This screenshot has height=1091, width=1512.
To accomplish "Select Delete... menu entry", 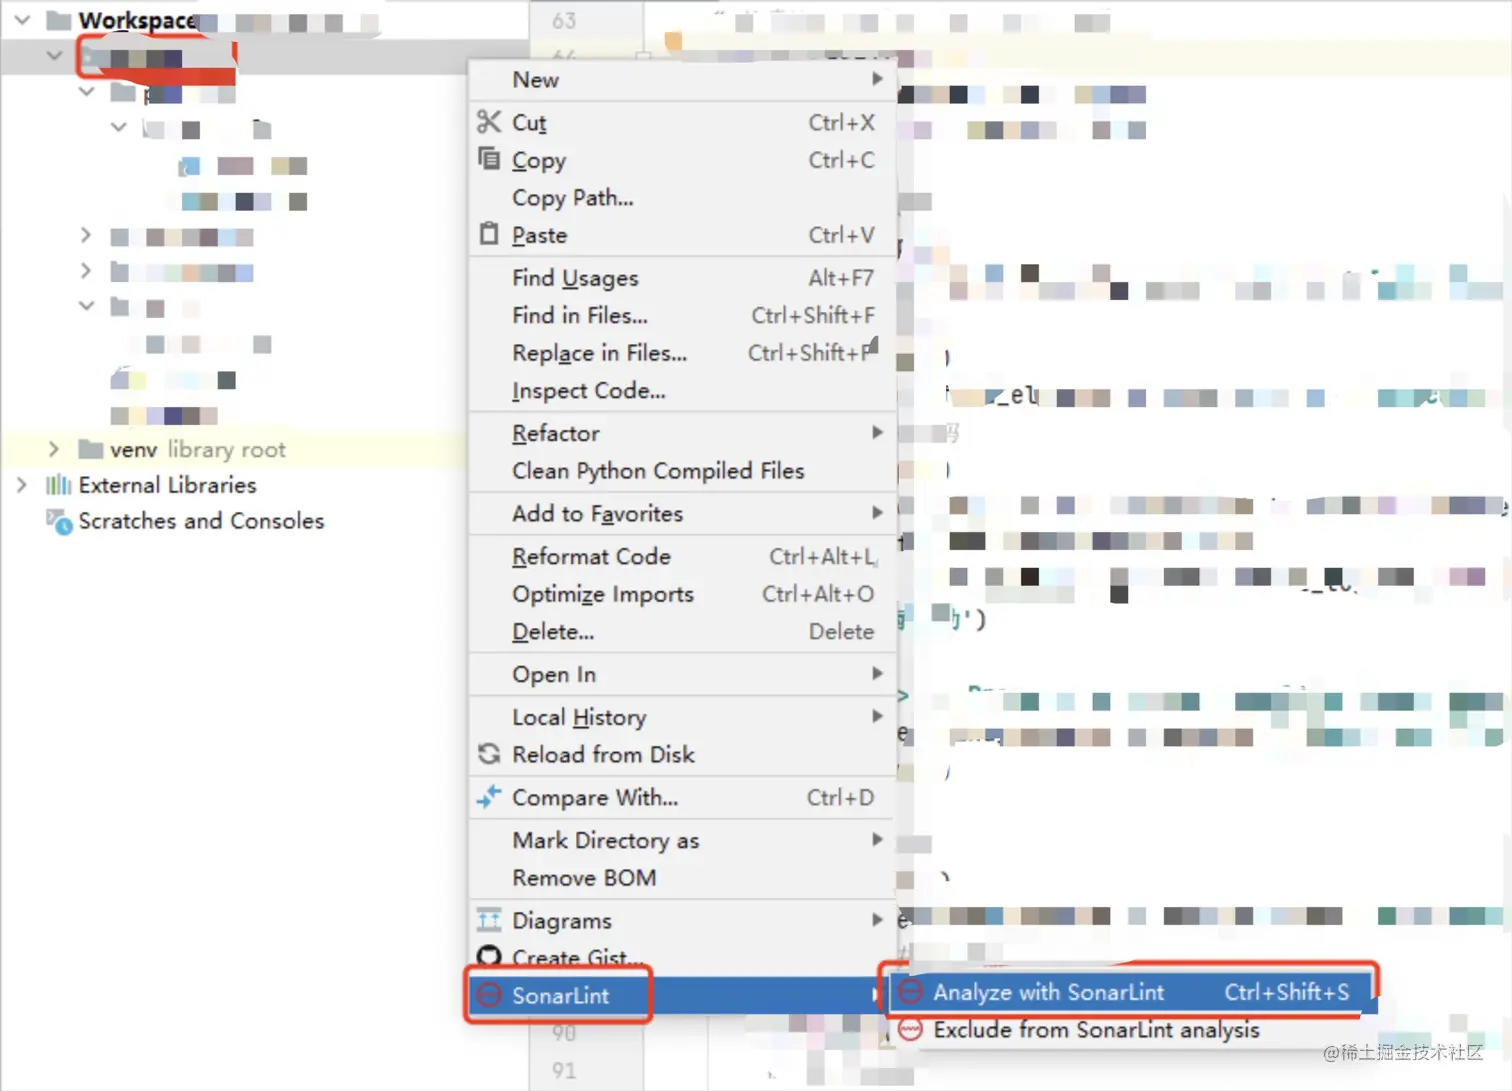I will pos(682,631).
